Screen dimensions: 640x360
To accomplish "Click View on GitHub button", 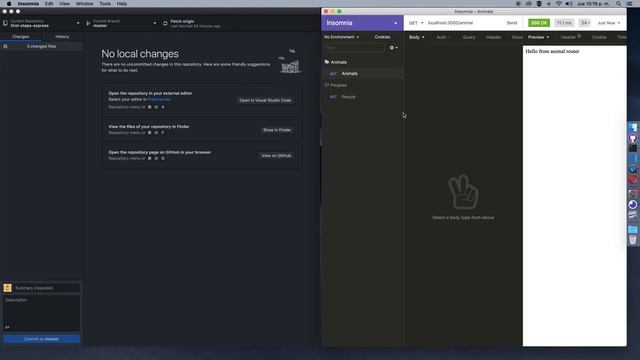I will (x=276, y=156).
